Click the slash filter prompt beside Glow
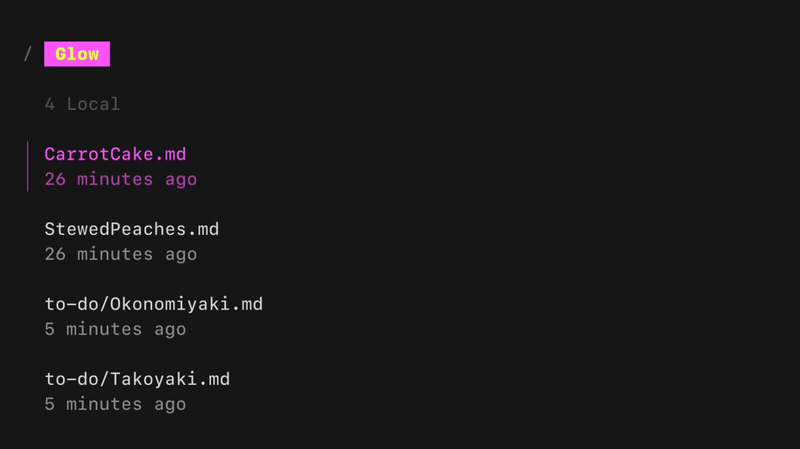 click(28, 54)
